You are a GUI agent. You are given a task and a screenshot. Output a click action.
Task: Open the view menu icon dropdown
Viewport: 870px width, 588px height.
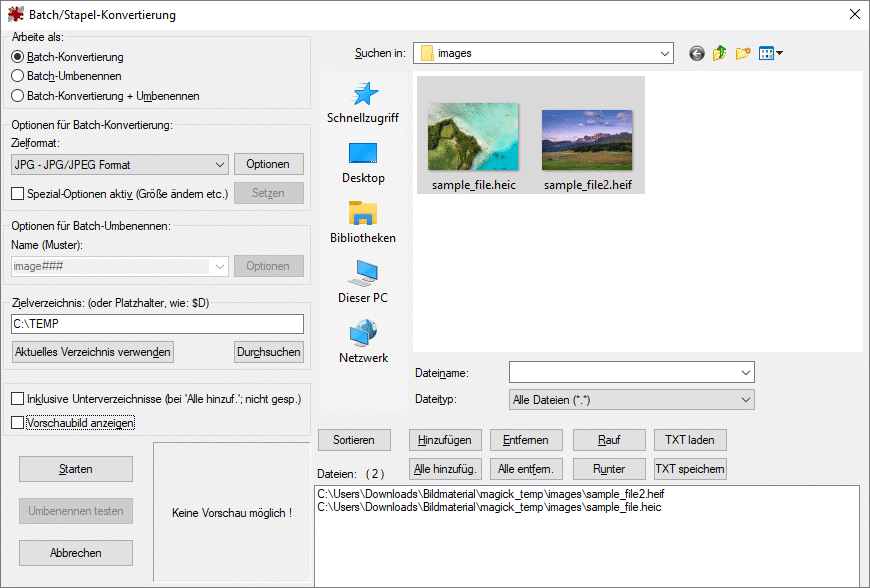[x=770, y=53]
